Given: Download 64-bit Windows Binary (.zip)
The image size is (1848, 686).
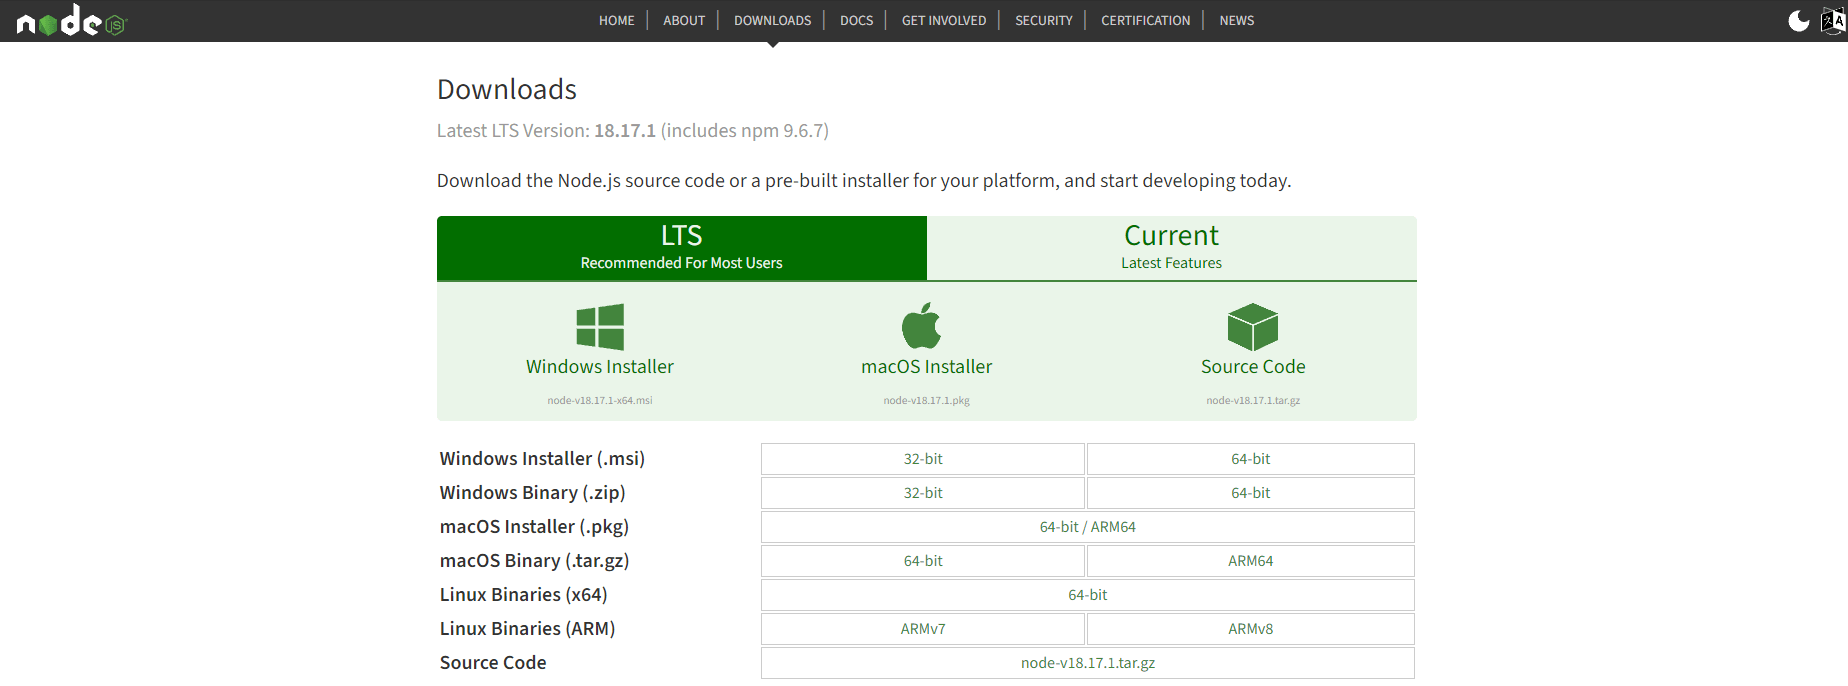Looking at the screenshot, I should click(1251, 493).
